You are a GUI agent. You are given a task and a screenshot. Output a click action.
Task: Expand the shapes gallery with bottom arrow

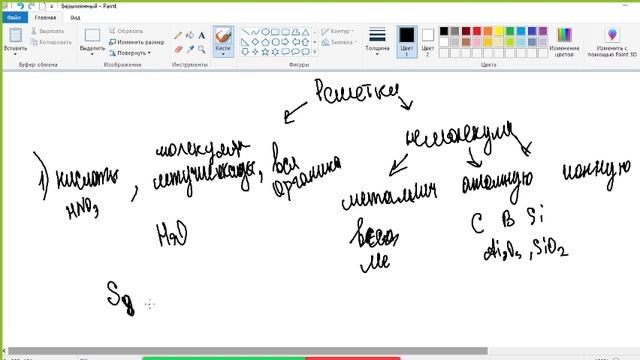coord(315,52)
